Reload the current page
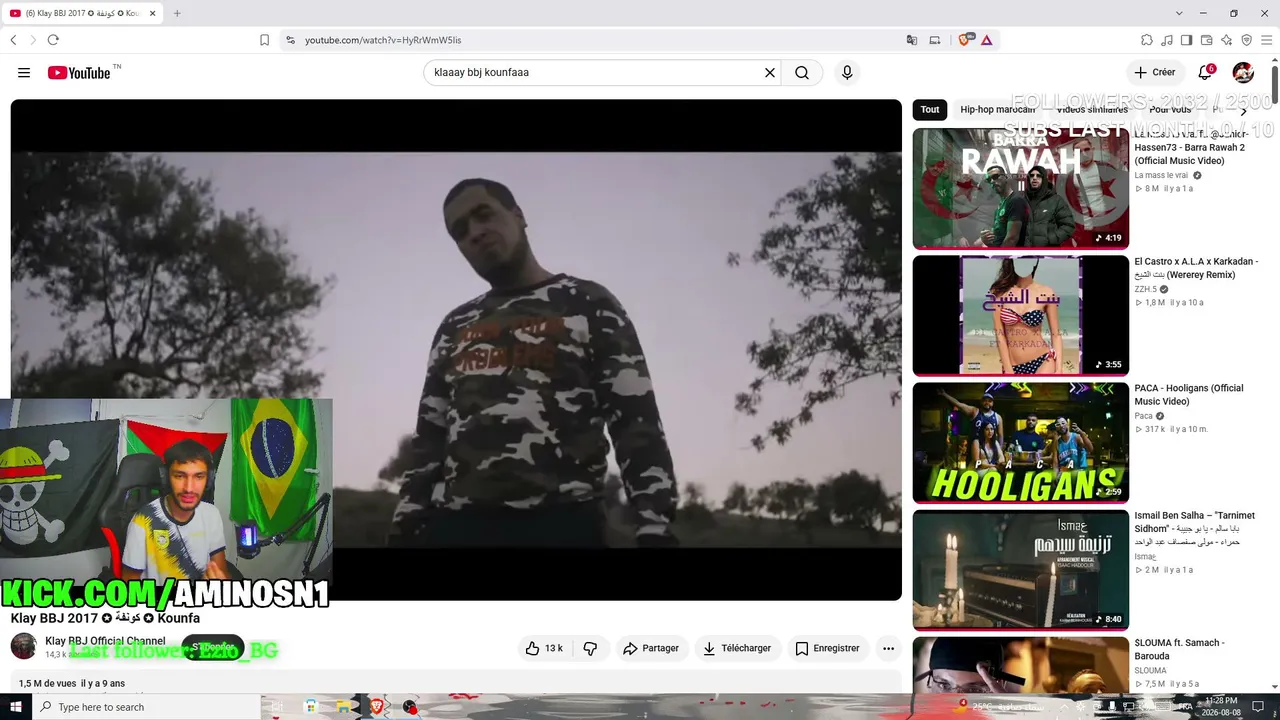Screen dimensions: 1280x720 53,40
